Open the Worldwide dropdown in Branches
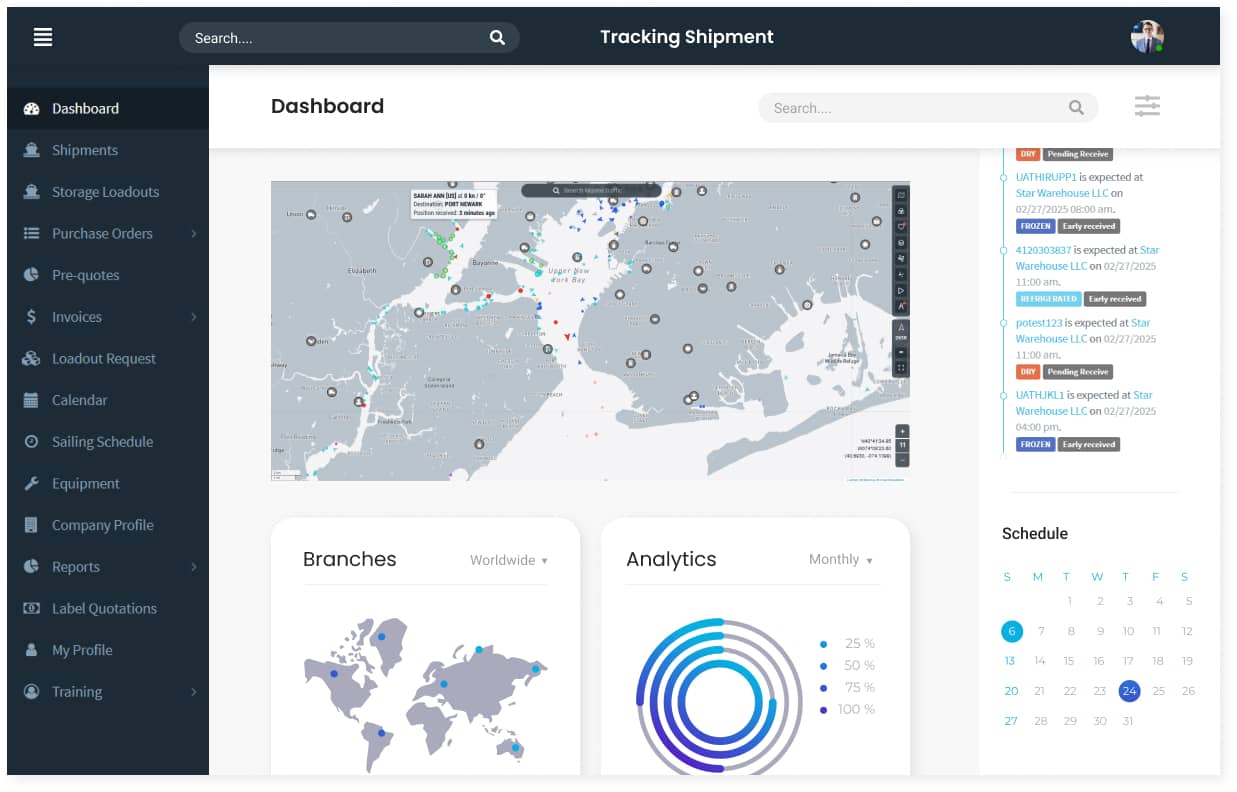 click(509, 560)
